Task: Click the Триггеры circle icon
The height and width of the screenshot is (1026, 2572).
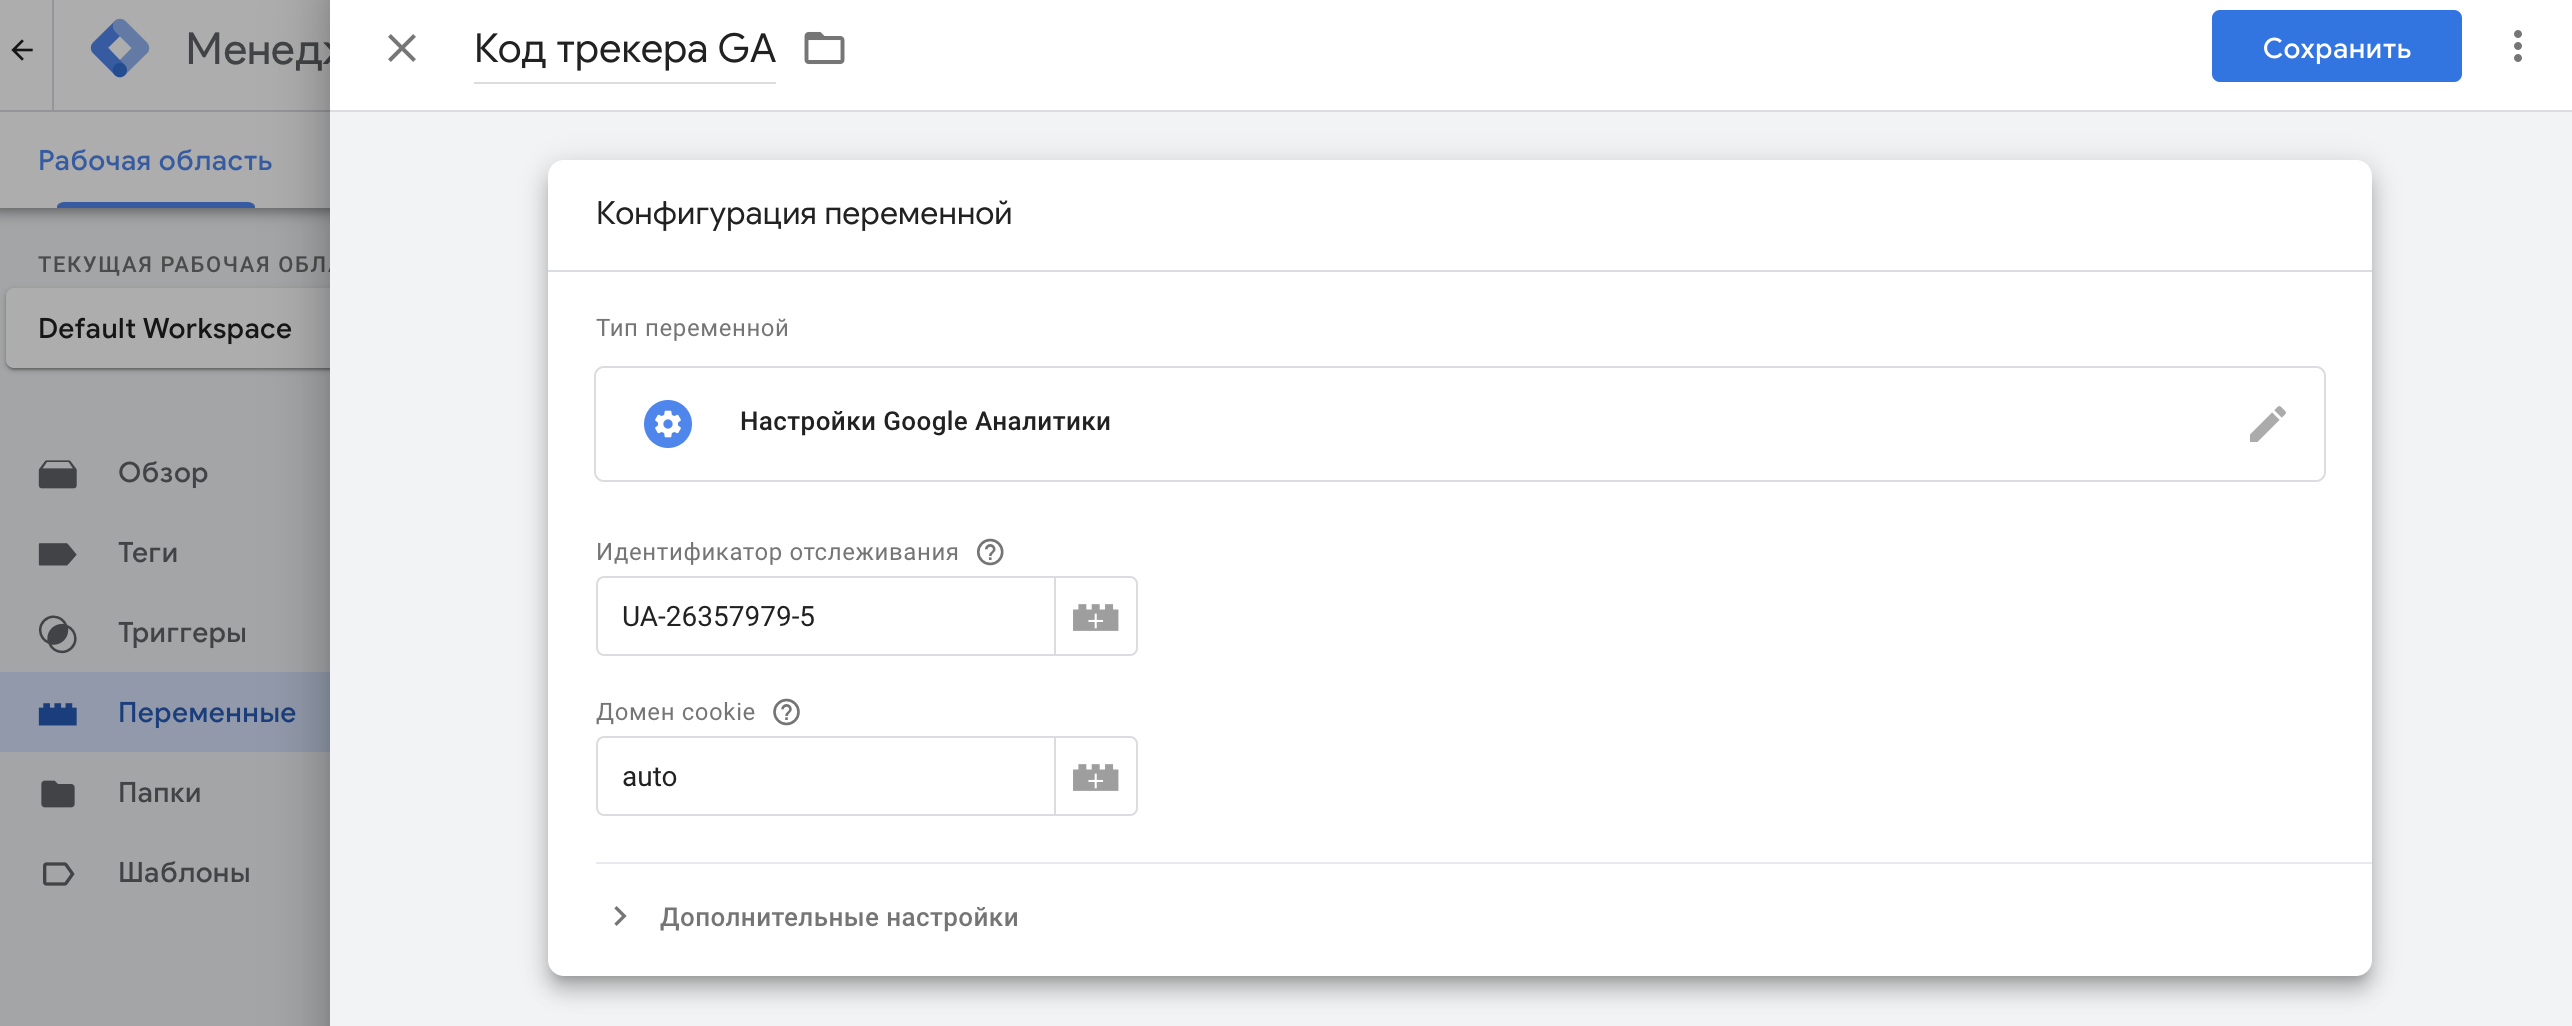Action: click(58, 633)
